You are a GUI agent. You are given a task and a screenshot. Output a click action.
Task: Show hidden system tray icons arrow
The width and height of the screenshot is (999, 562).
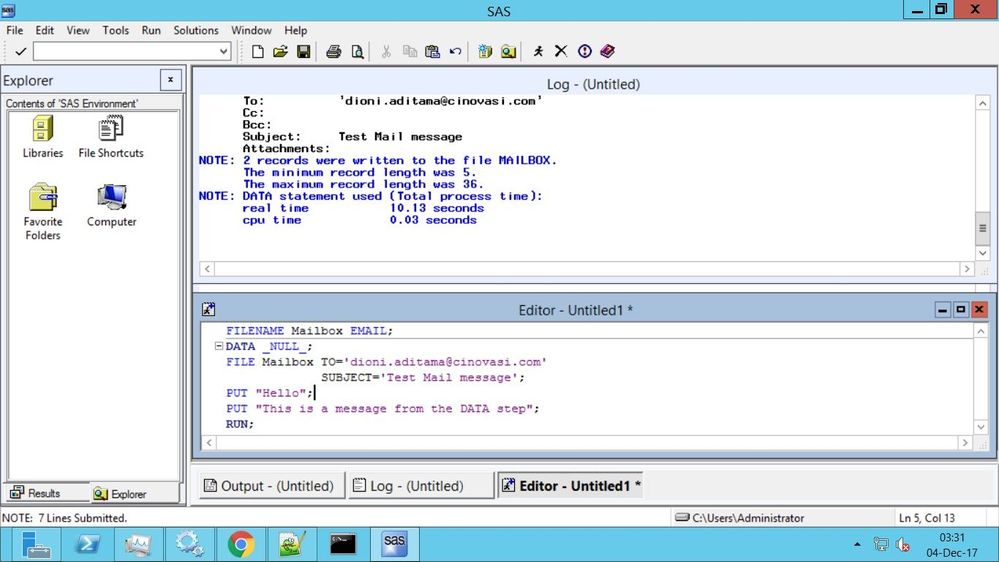856,545
